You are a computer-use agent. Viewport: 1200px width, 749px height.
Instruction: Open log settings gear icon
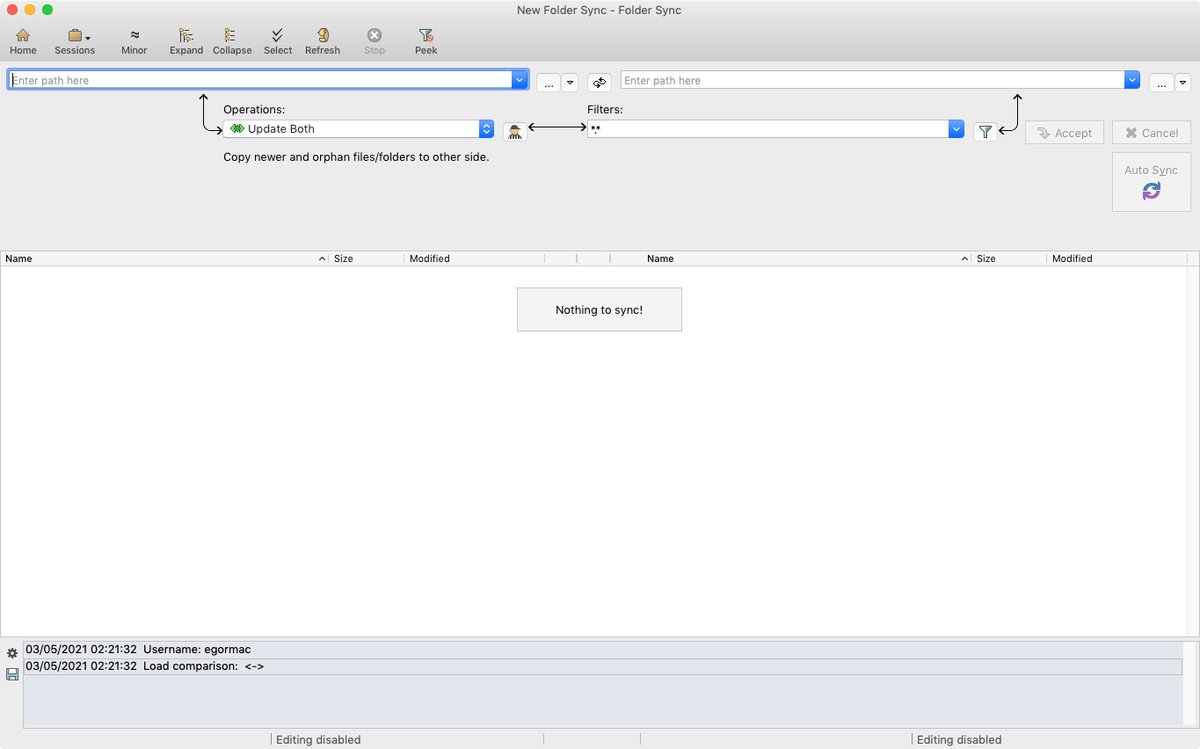[x=12, y=653]
